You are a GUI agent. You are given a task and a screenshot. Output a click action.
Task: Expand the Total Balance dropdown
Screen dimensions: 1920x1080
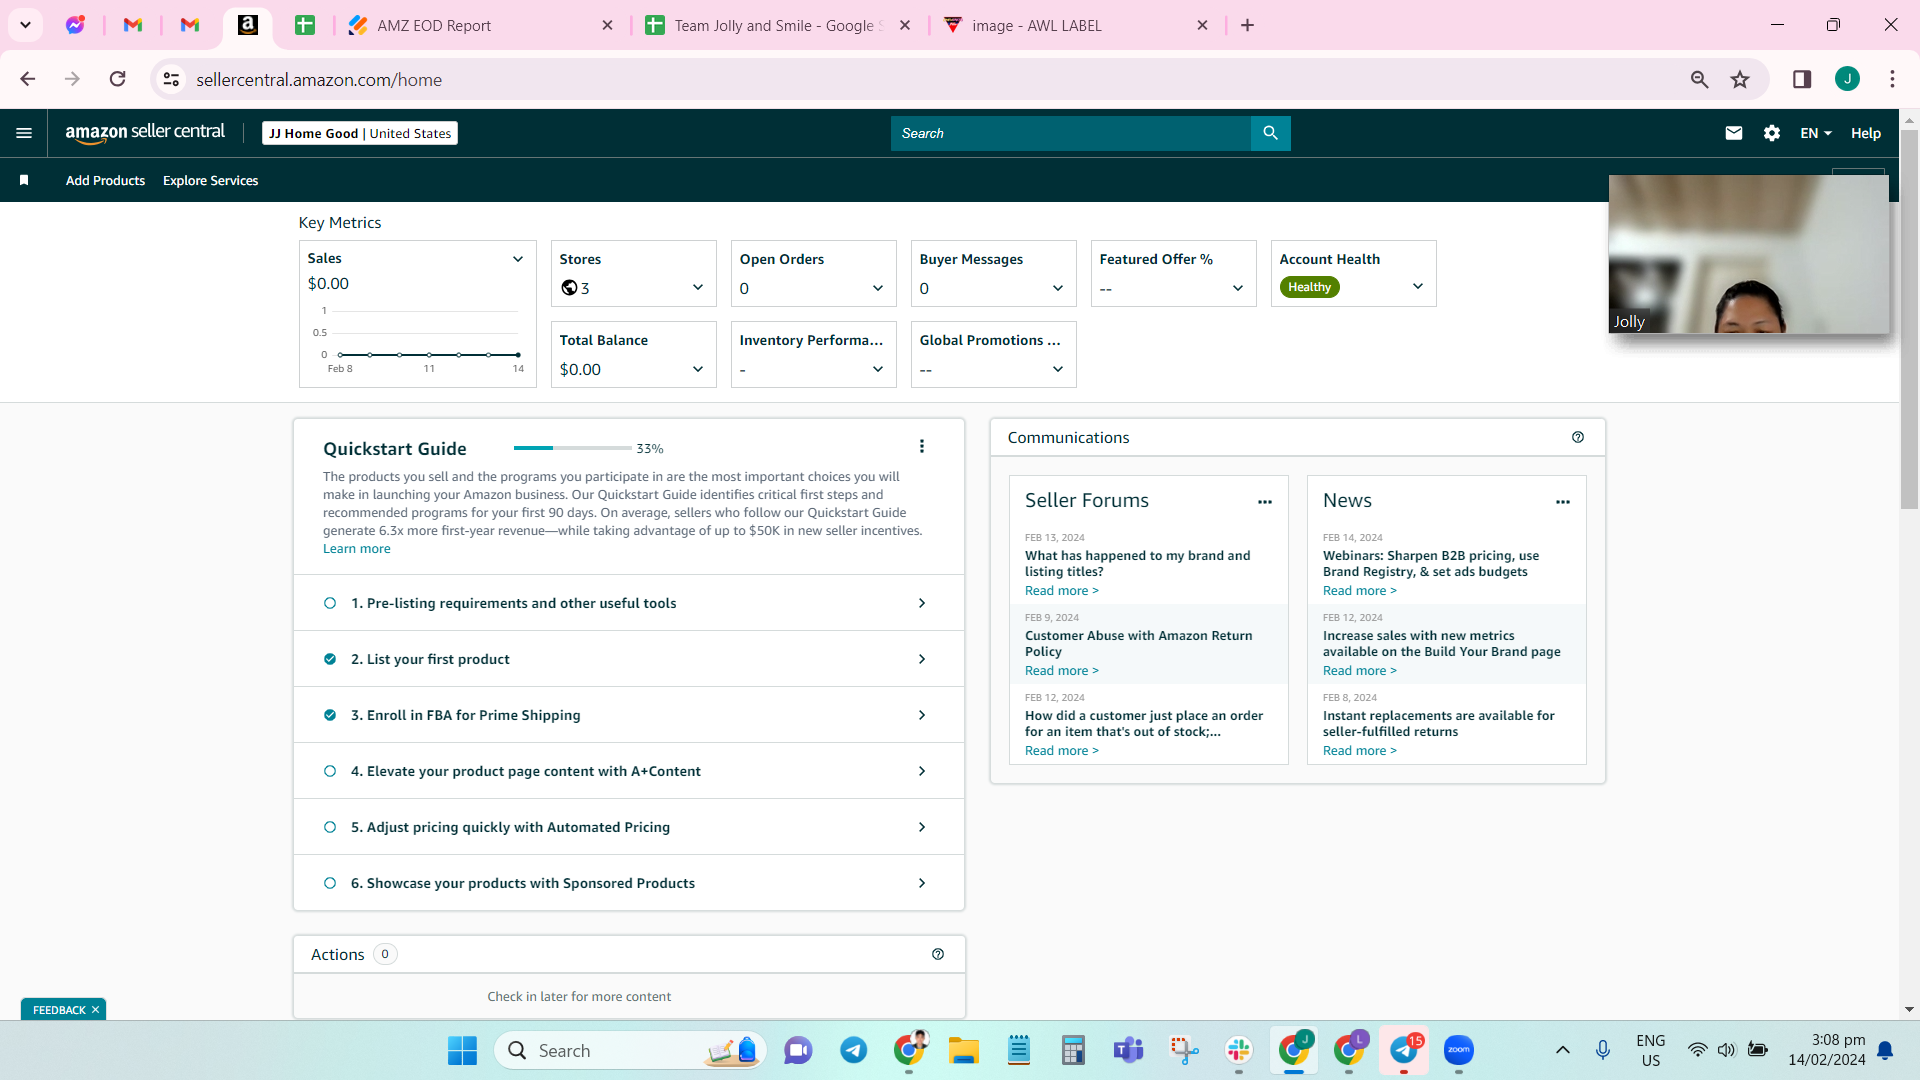point(698,369)
